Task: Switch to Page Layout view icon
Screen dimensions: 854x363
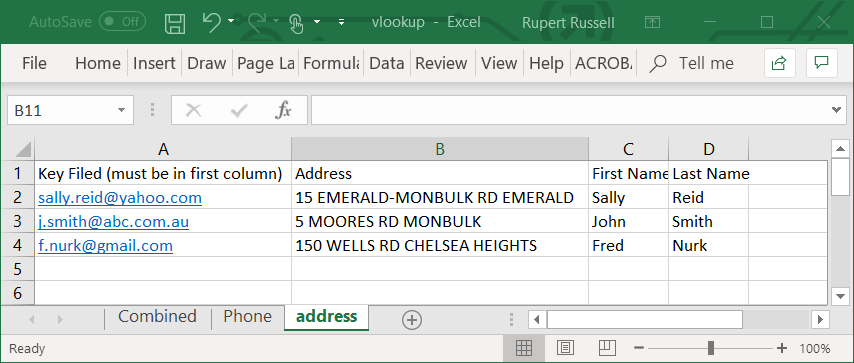Action: [565, 348]
